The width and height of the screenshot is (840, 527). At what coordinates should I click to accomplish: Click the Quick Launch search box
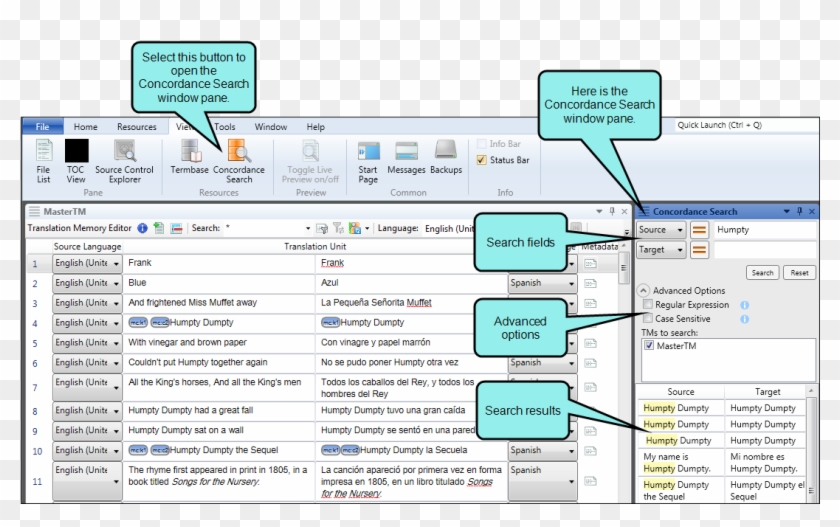(x=745, y=125)
